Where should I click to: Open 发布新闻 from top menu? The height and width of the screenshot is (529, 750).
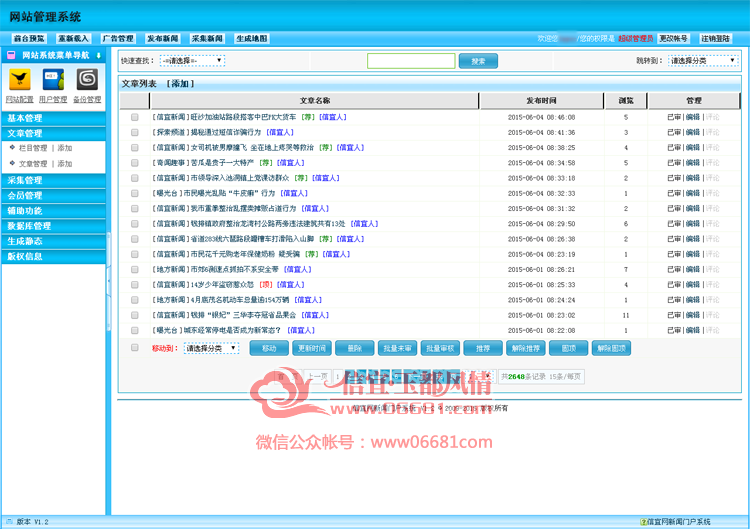click(163, 39)
